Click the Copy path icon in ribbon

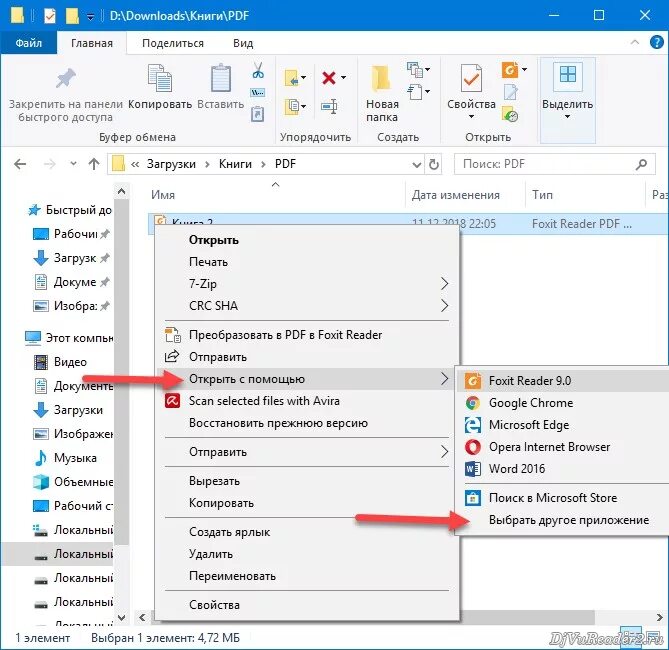[257, 93]
